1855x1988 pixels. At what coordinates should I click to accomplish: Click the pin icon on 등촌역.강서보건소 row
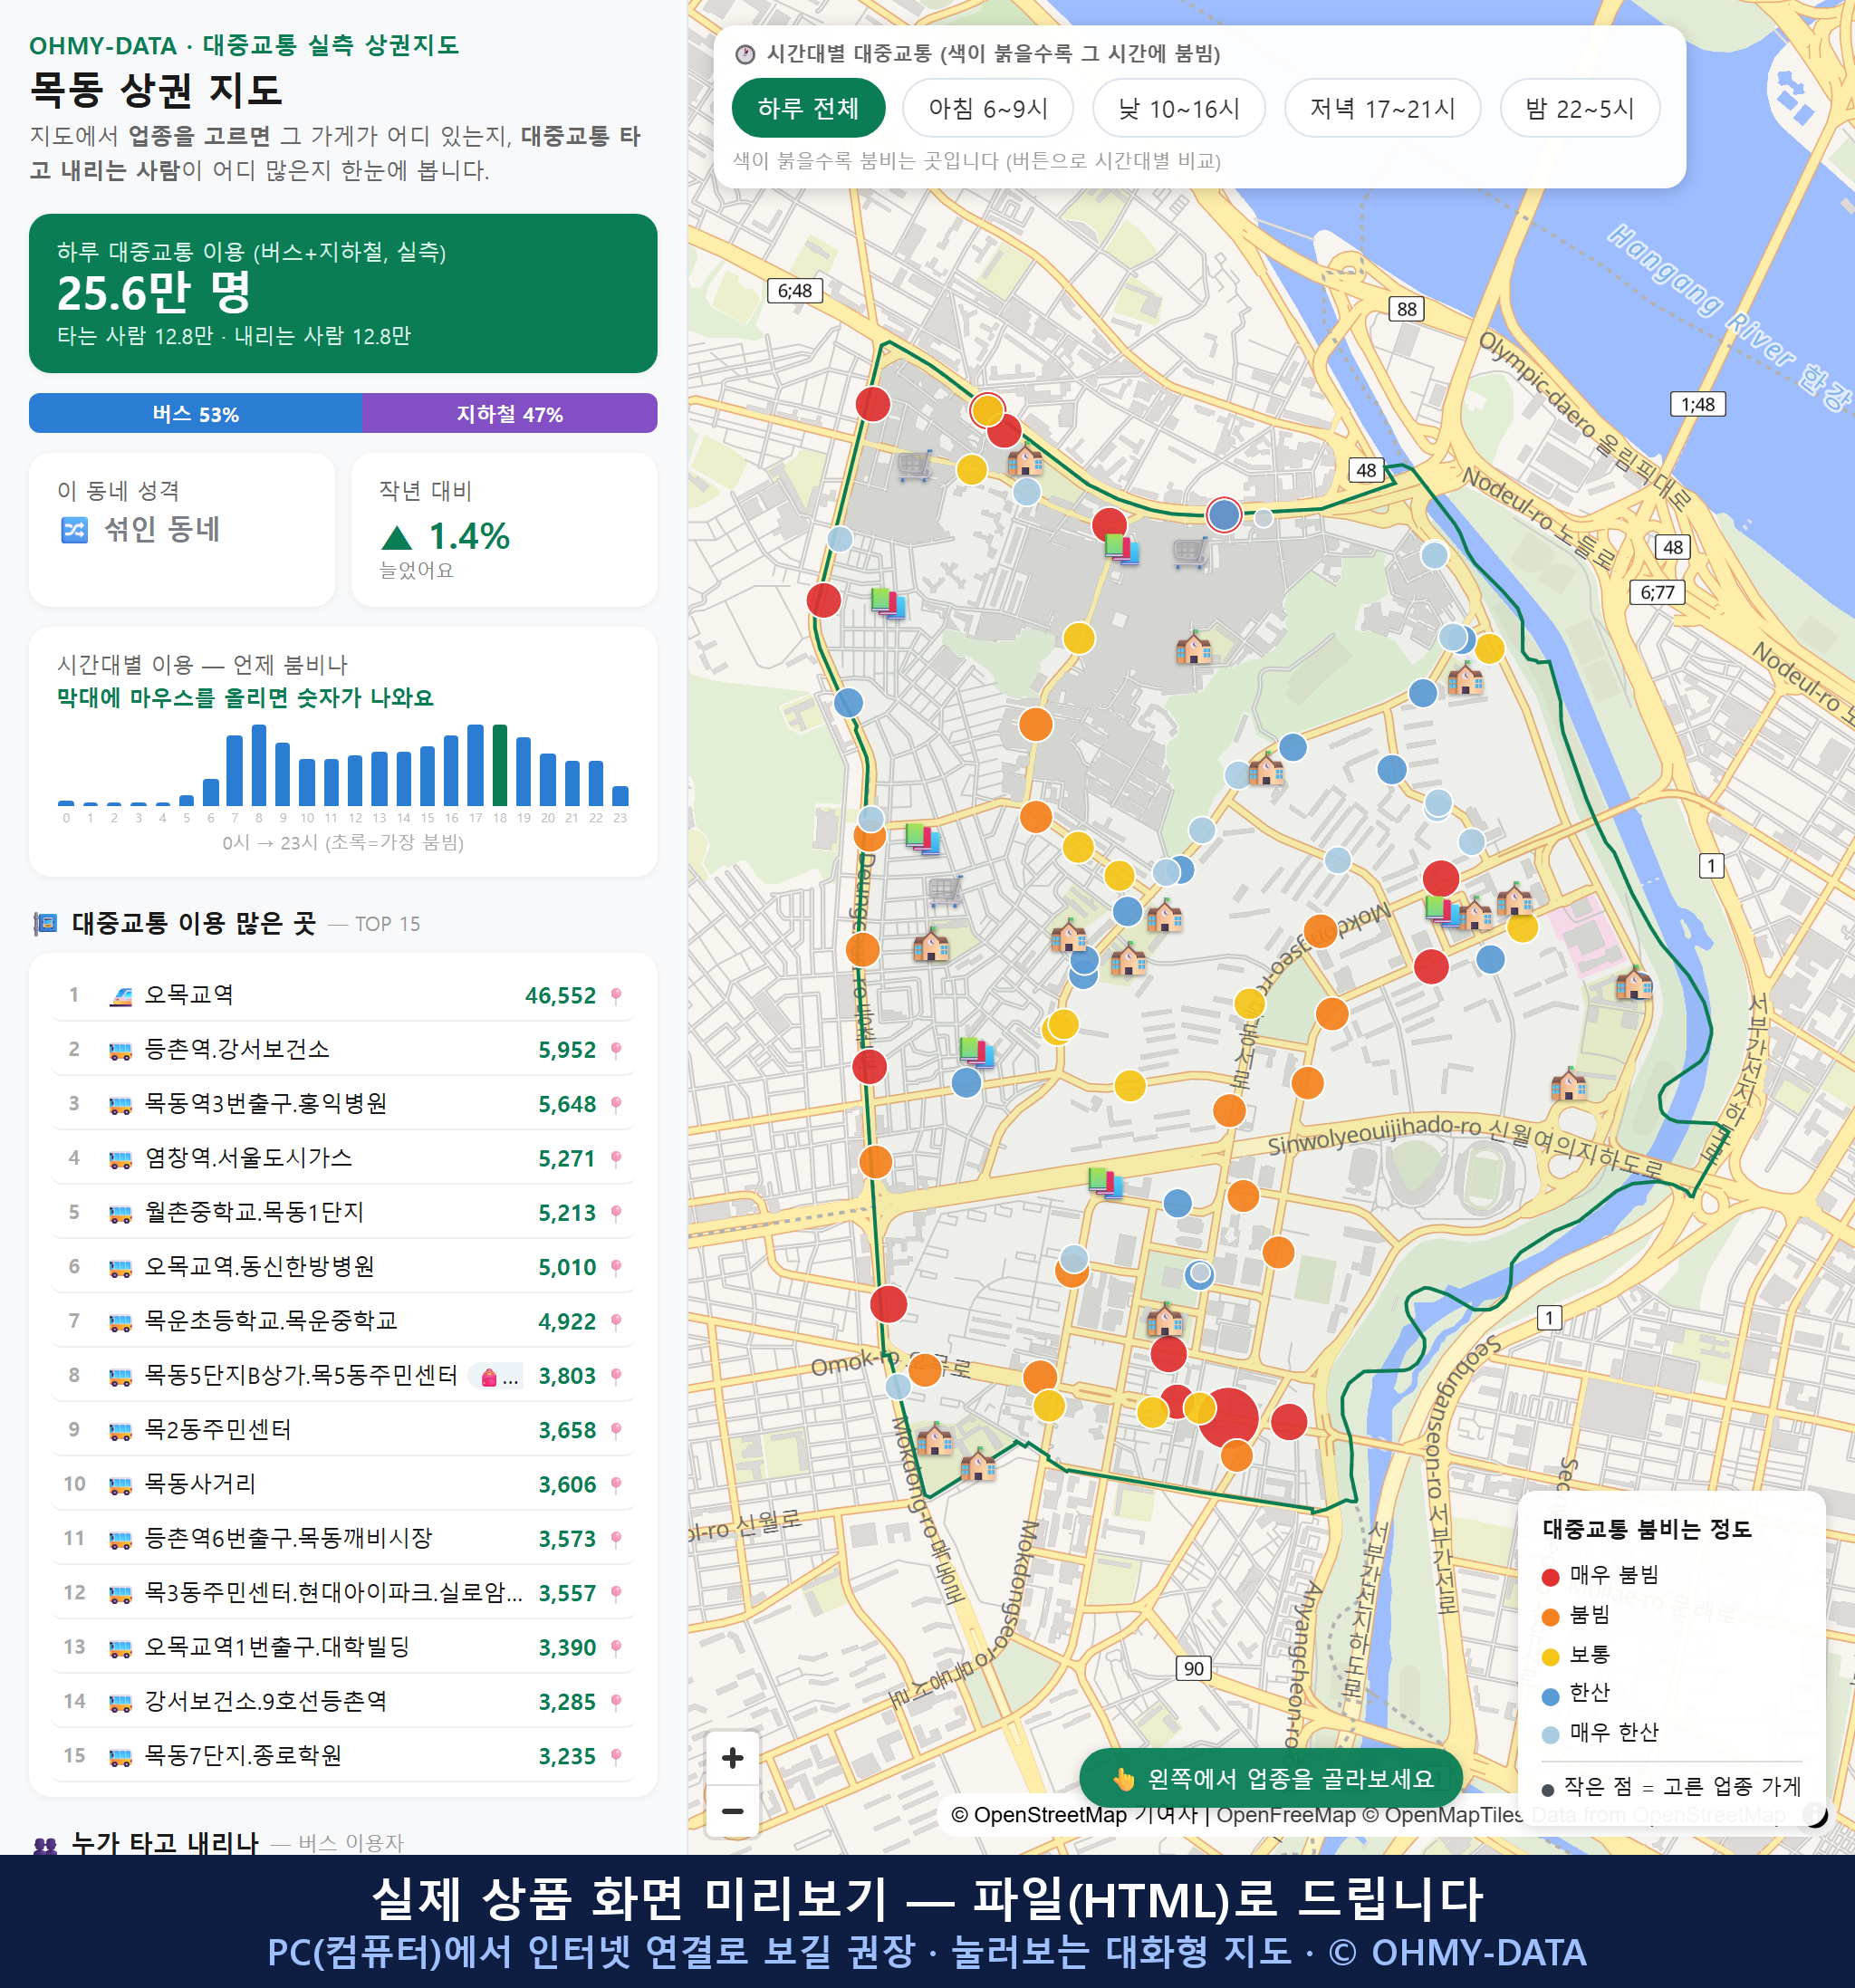[616, 1050]
